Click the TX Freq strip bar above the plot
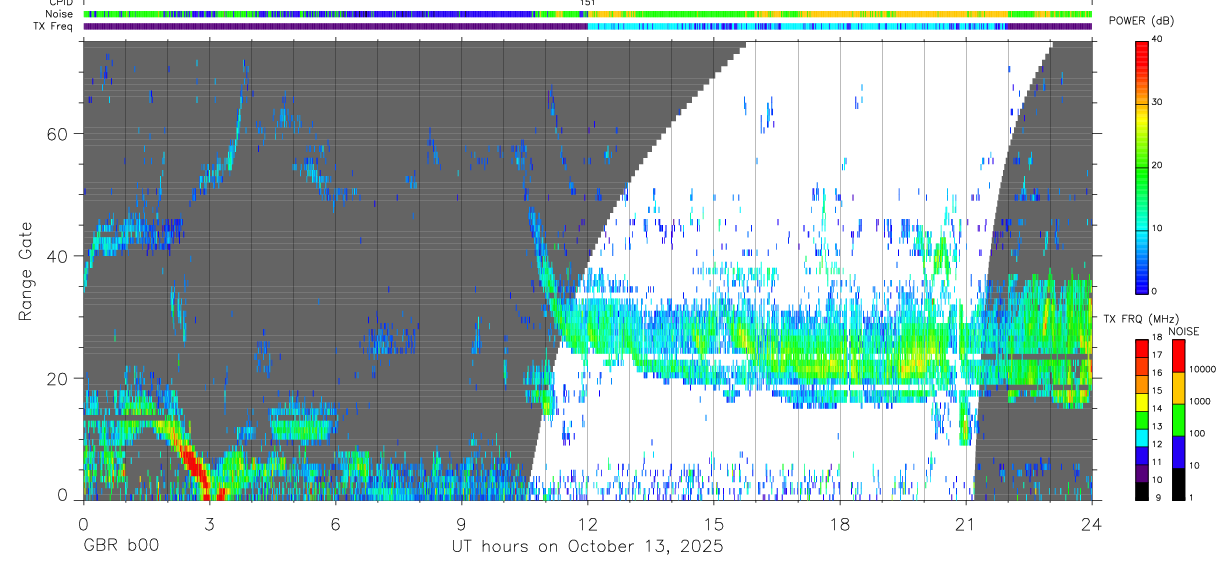 [587, 26]
